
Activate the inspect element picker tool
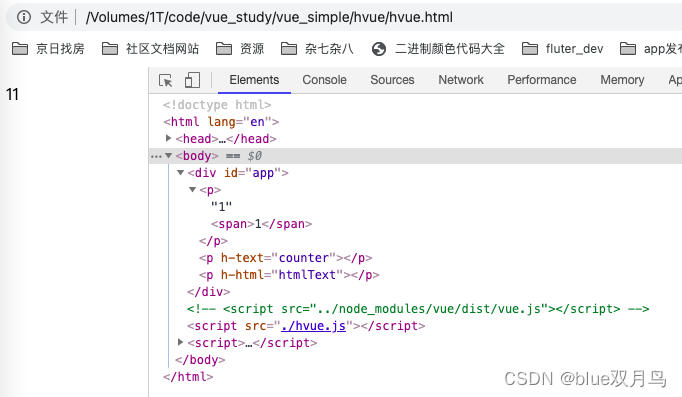166,80
